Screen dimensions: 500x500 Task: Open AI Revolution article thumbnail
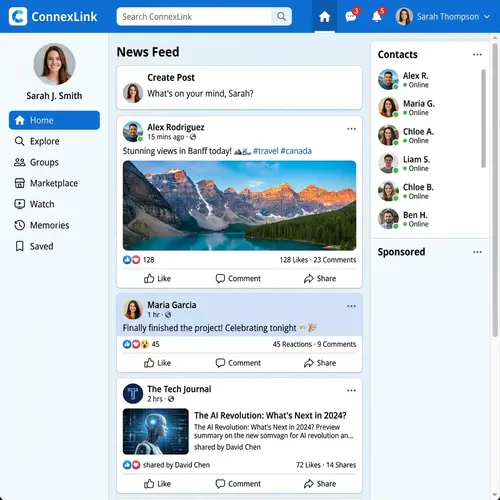156,431
